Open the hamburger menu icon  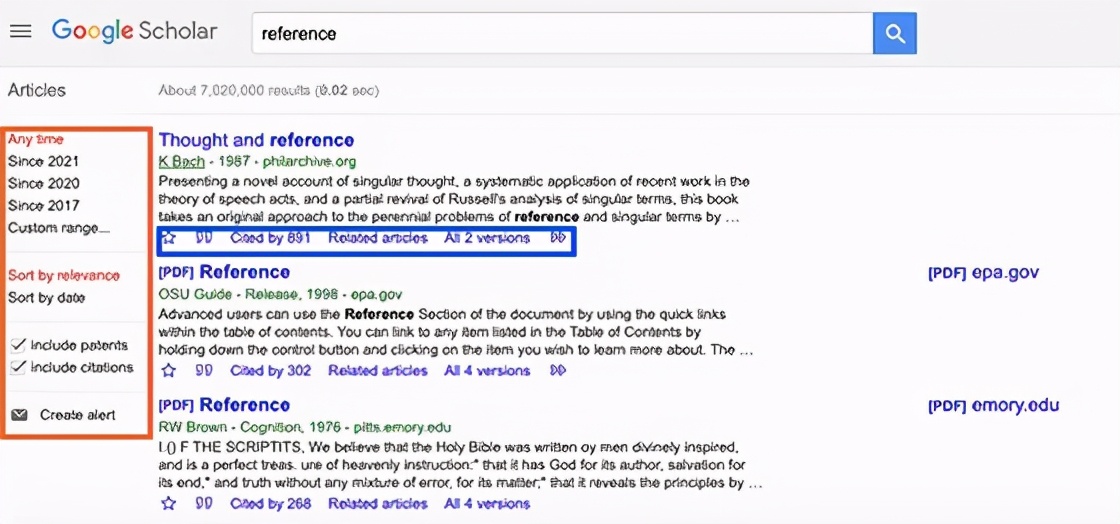tap(21, 32)
